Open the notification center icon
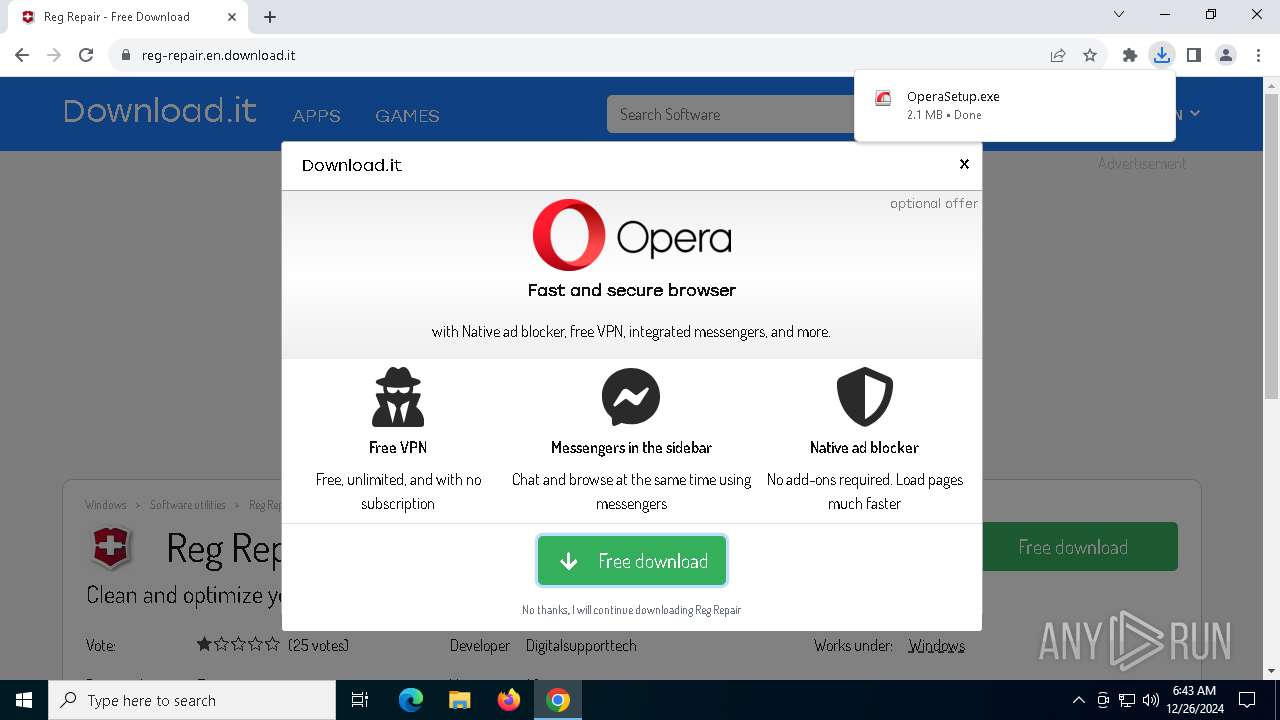 tap(1247, 700)
